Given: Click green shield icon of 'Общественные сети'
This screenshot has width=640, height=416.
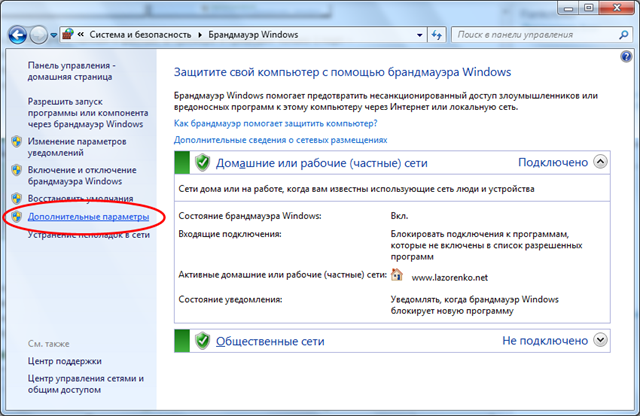Looking at the screenshot, I should click(202, 341).
